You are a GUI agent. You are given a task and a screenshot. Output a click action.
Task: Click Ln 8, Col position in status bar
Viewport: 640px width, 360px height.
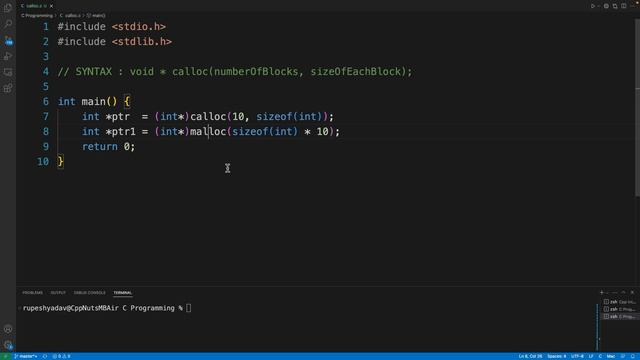click(x=530, y=356)
